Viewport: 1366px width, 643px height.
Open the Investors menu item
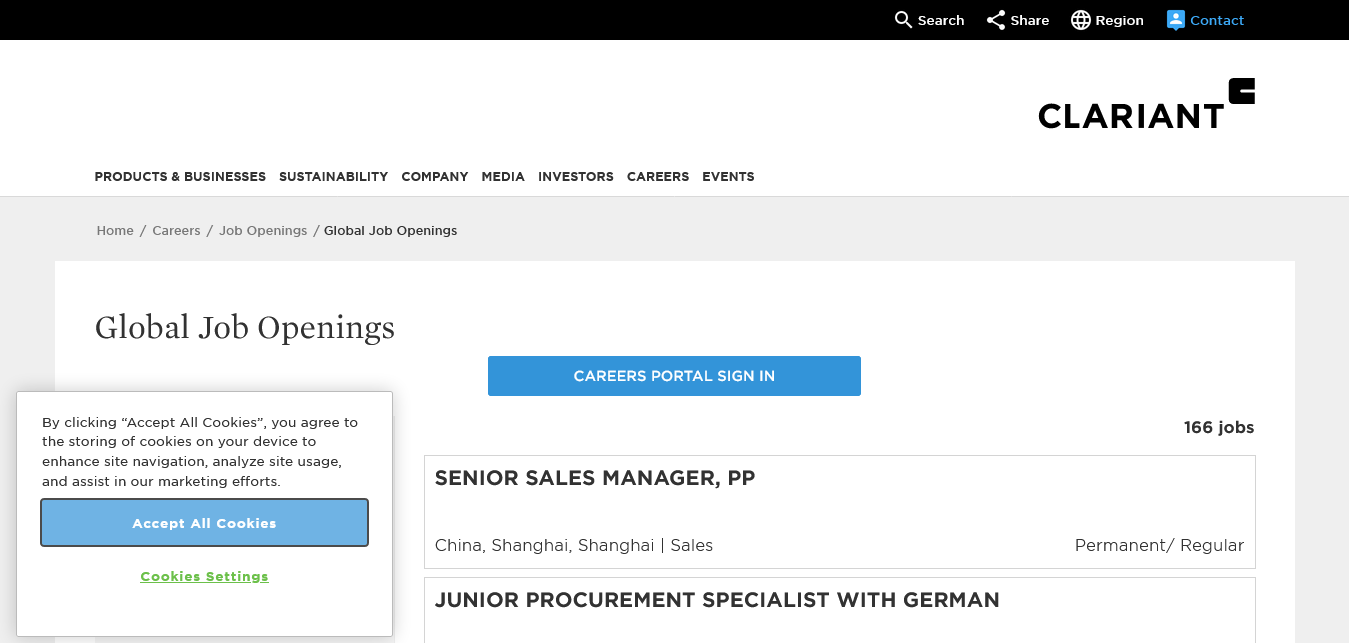576,177
